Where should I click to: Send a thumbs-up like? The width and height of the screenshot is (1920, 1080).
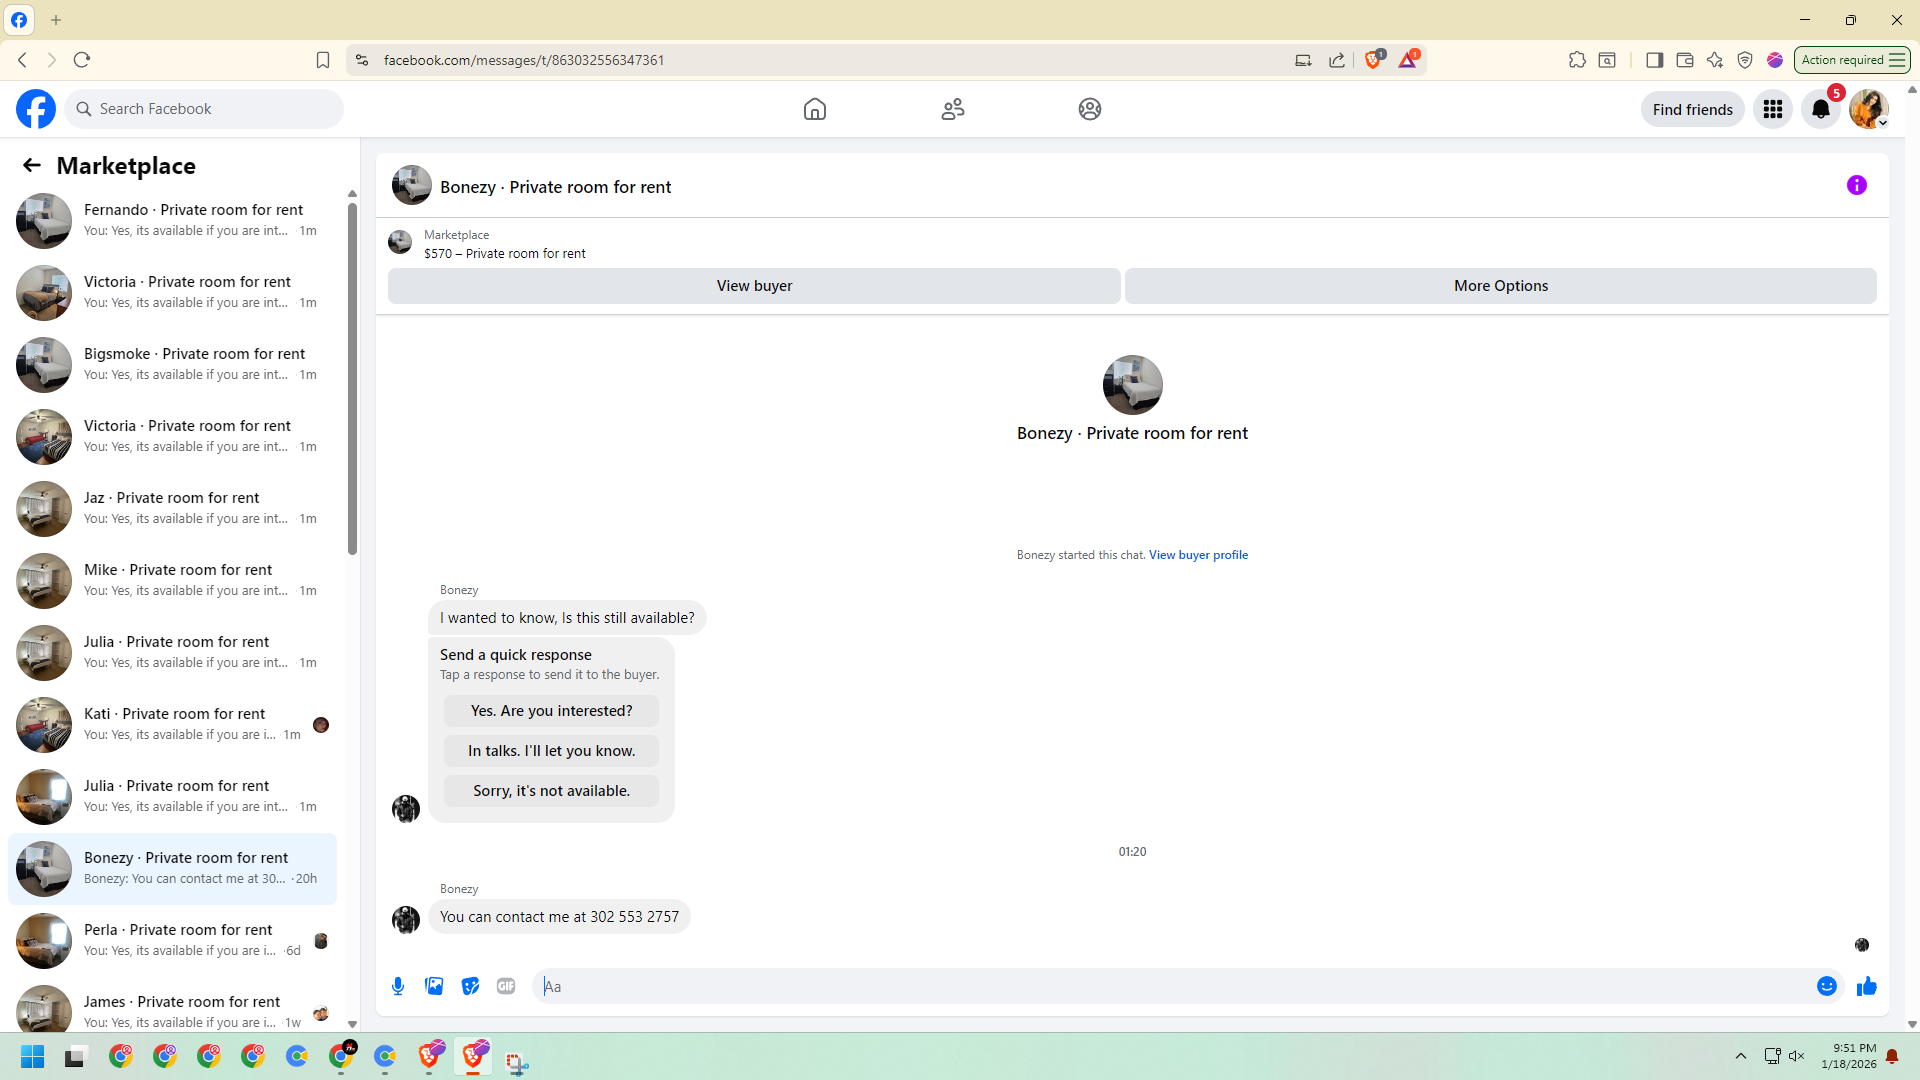coord(1866,986)
